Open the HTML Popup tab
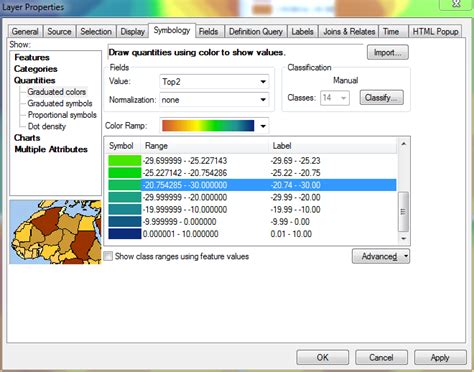474x372 pixels. tap(435, 32)
